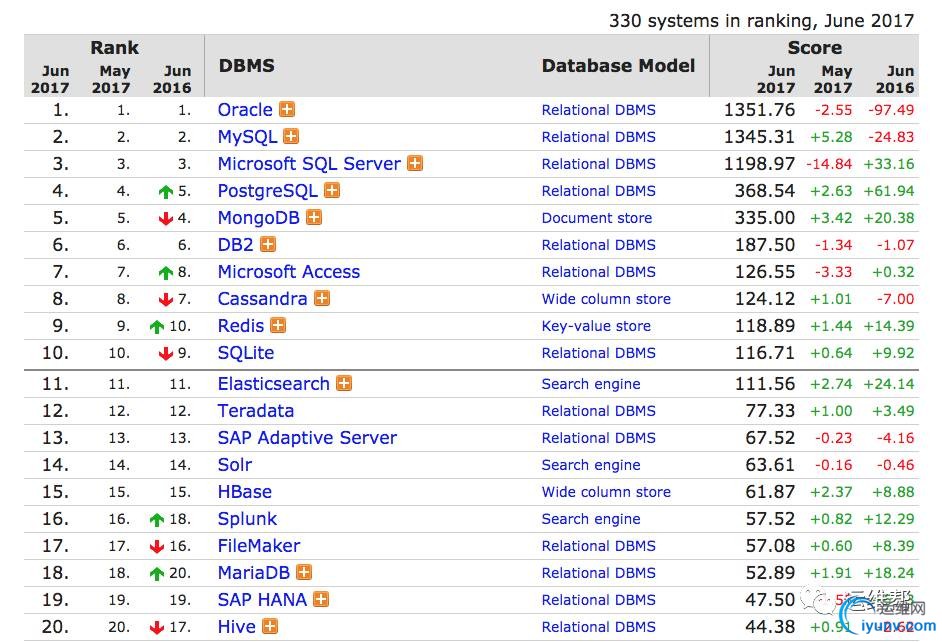Click Wide column store in Cassandra row
The height and width of the screenshot is (642, 942).
[x=606, y=299]
